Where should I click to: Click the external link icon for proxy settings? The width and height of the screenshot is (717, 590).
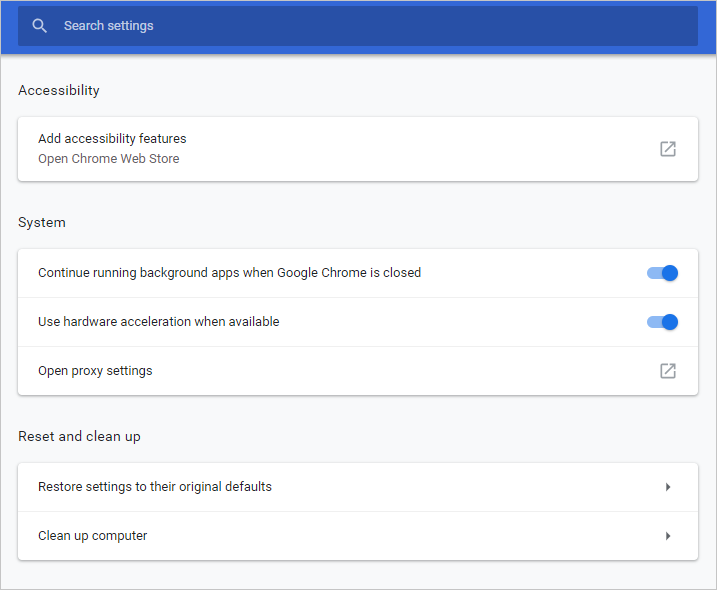(667, 371)
